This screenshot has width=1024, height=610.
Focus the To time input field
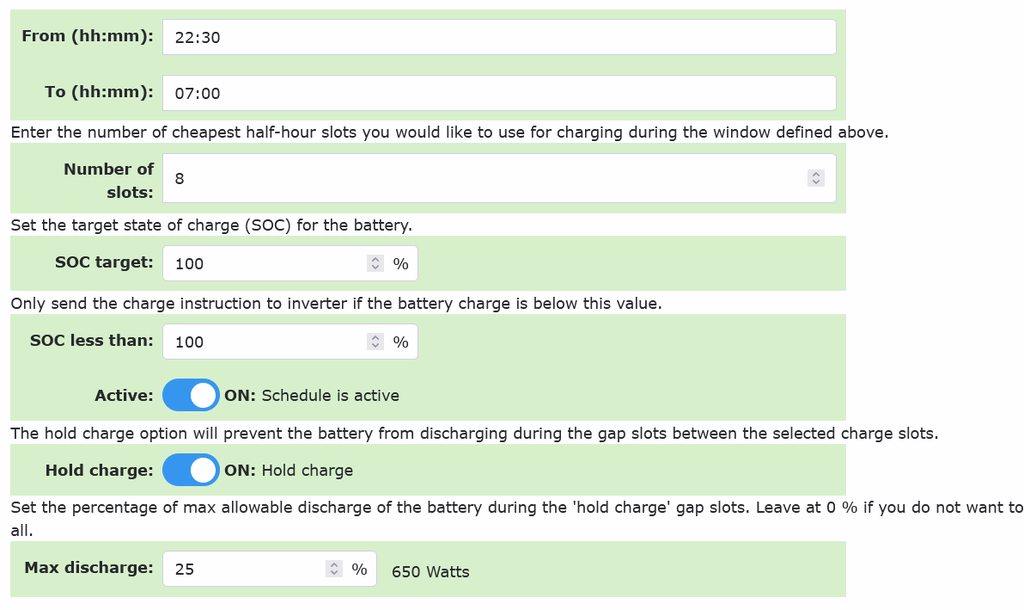point(498,93)
